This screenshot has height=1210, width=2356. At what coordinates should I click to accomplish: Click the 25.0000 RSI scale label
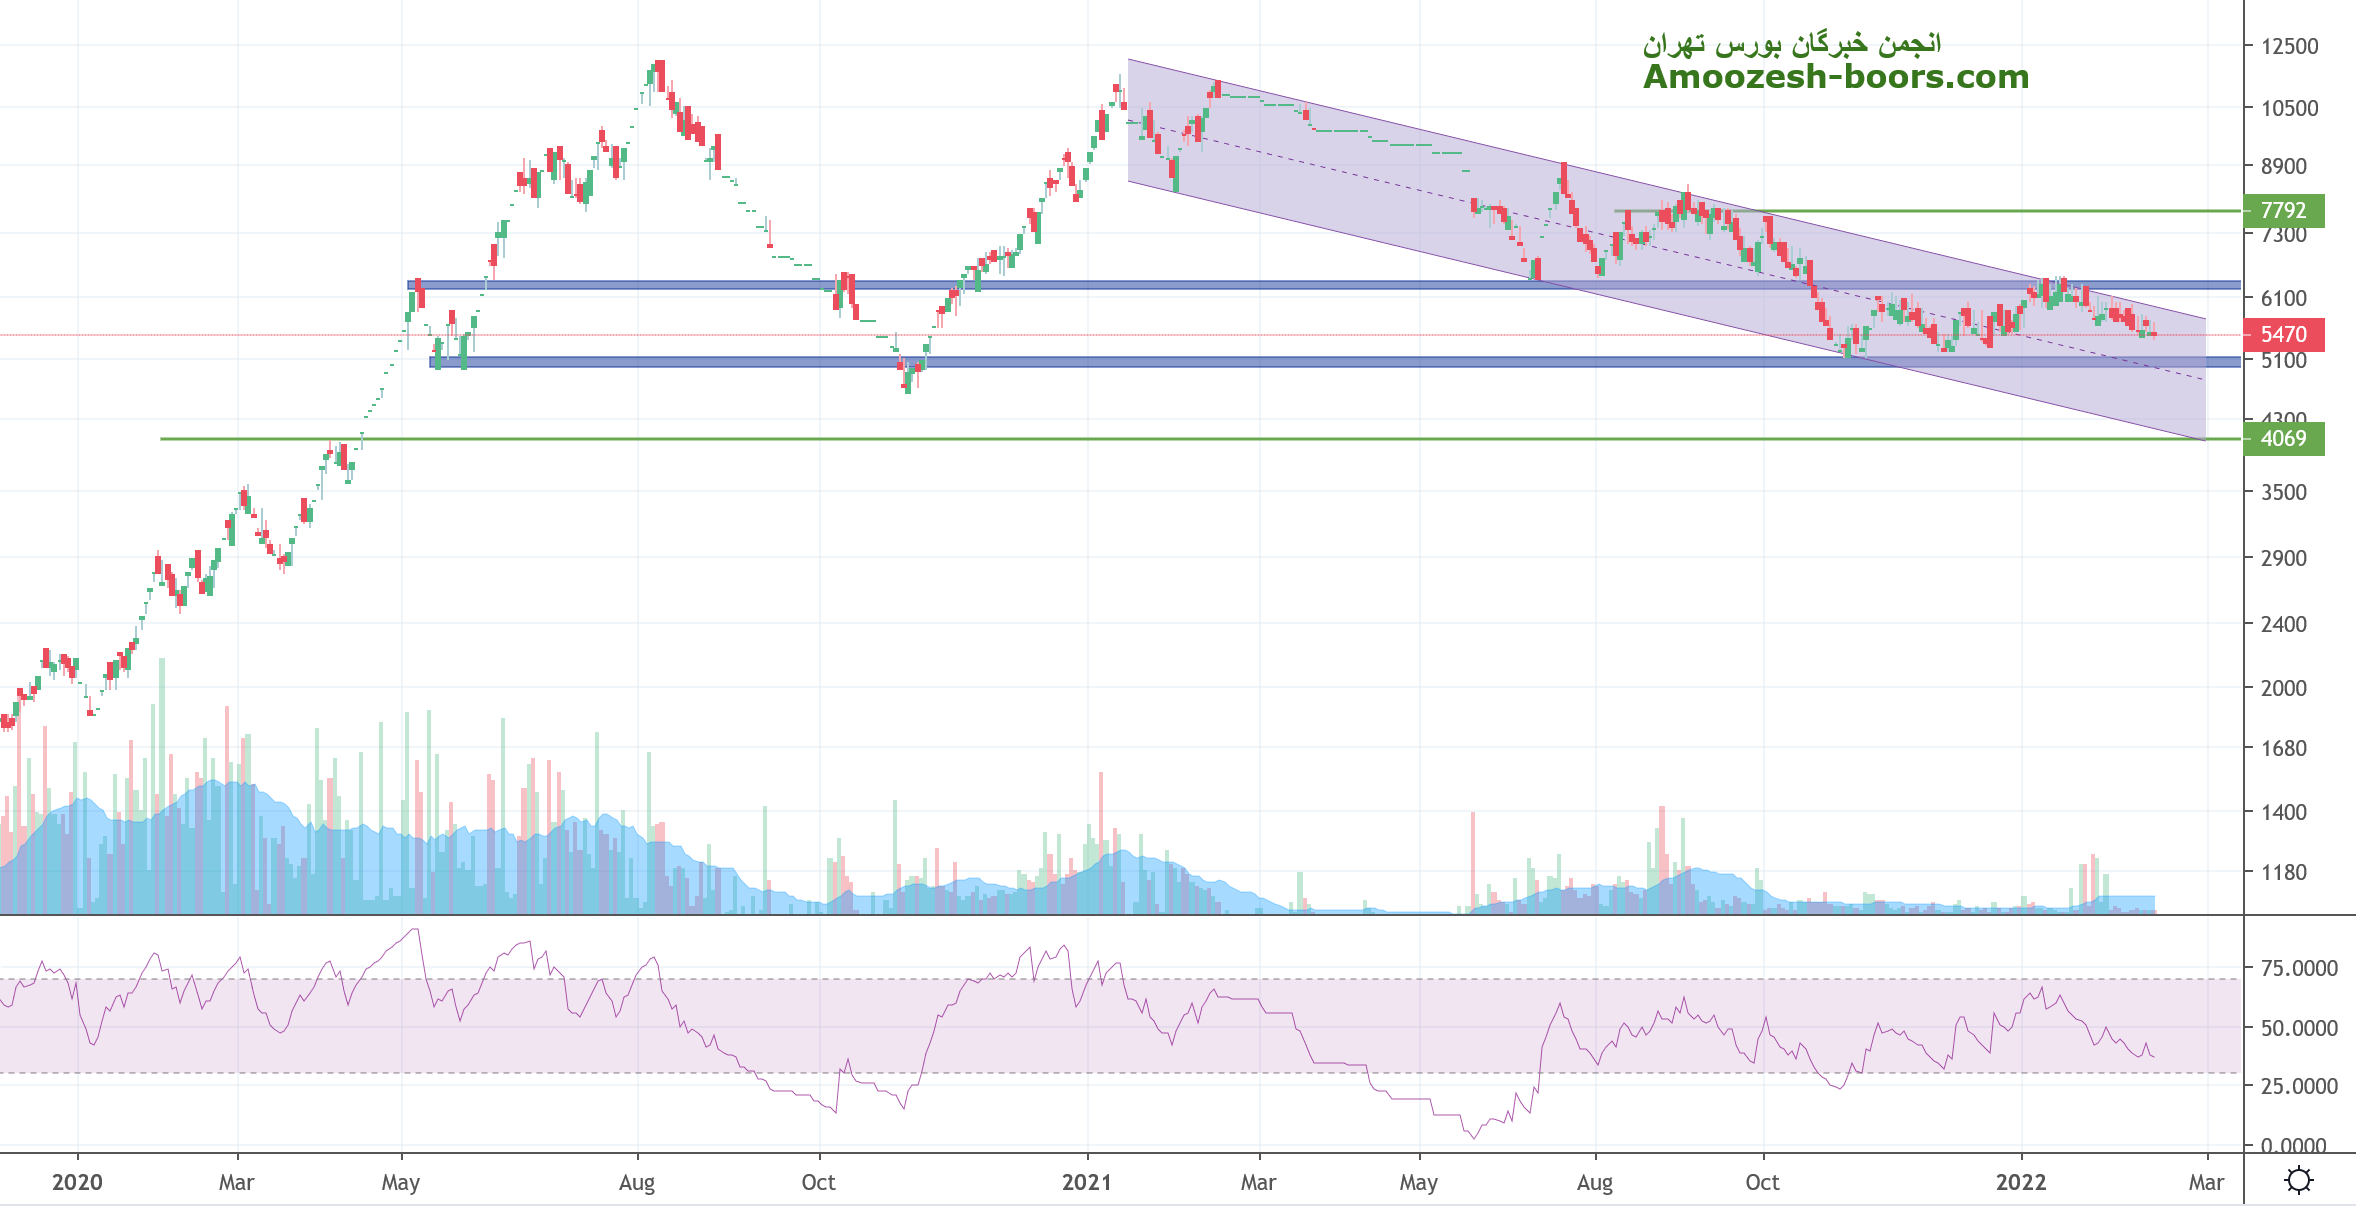point(2299,1086)
